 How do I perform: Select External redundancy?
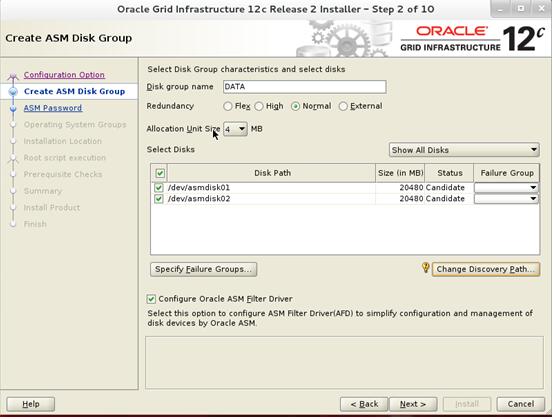click(x=343, y=106)
